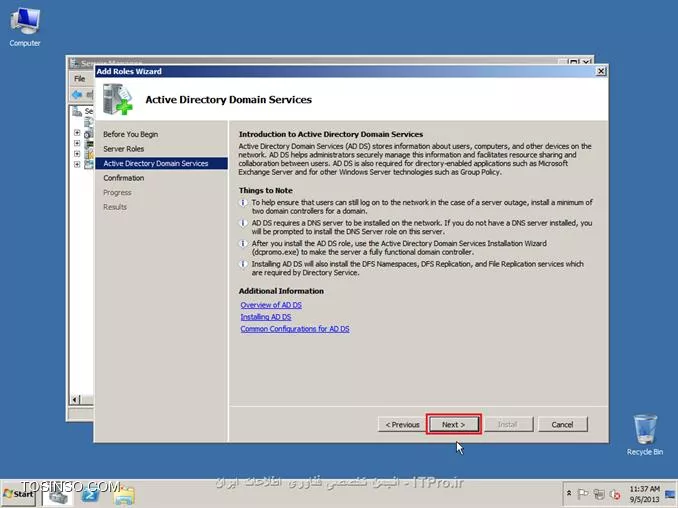
Task: Show hidden tray icons with the arrow
Action: (569, 493)
